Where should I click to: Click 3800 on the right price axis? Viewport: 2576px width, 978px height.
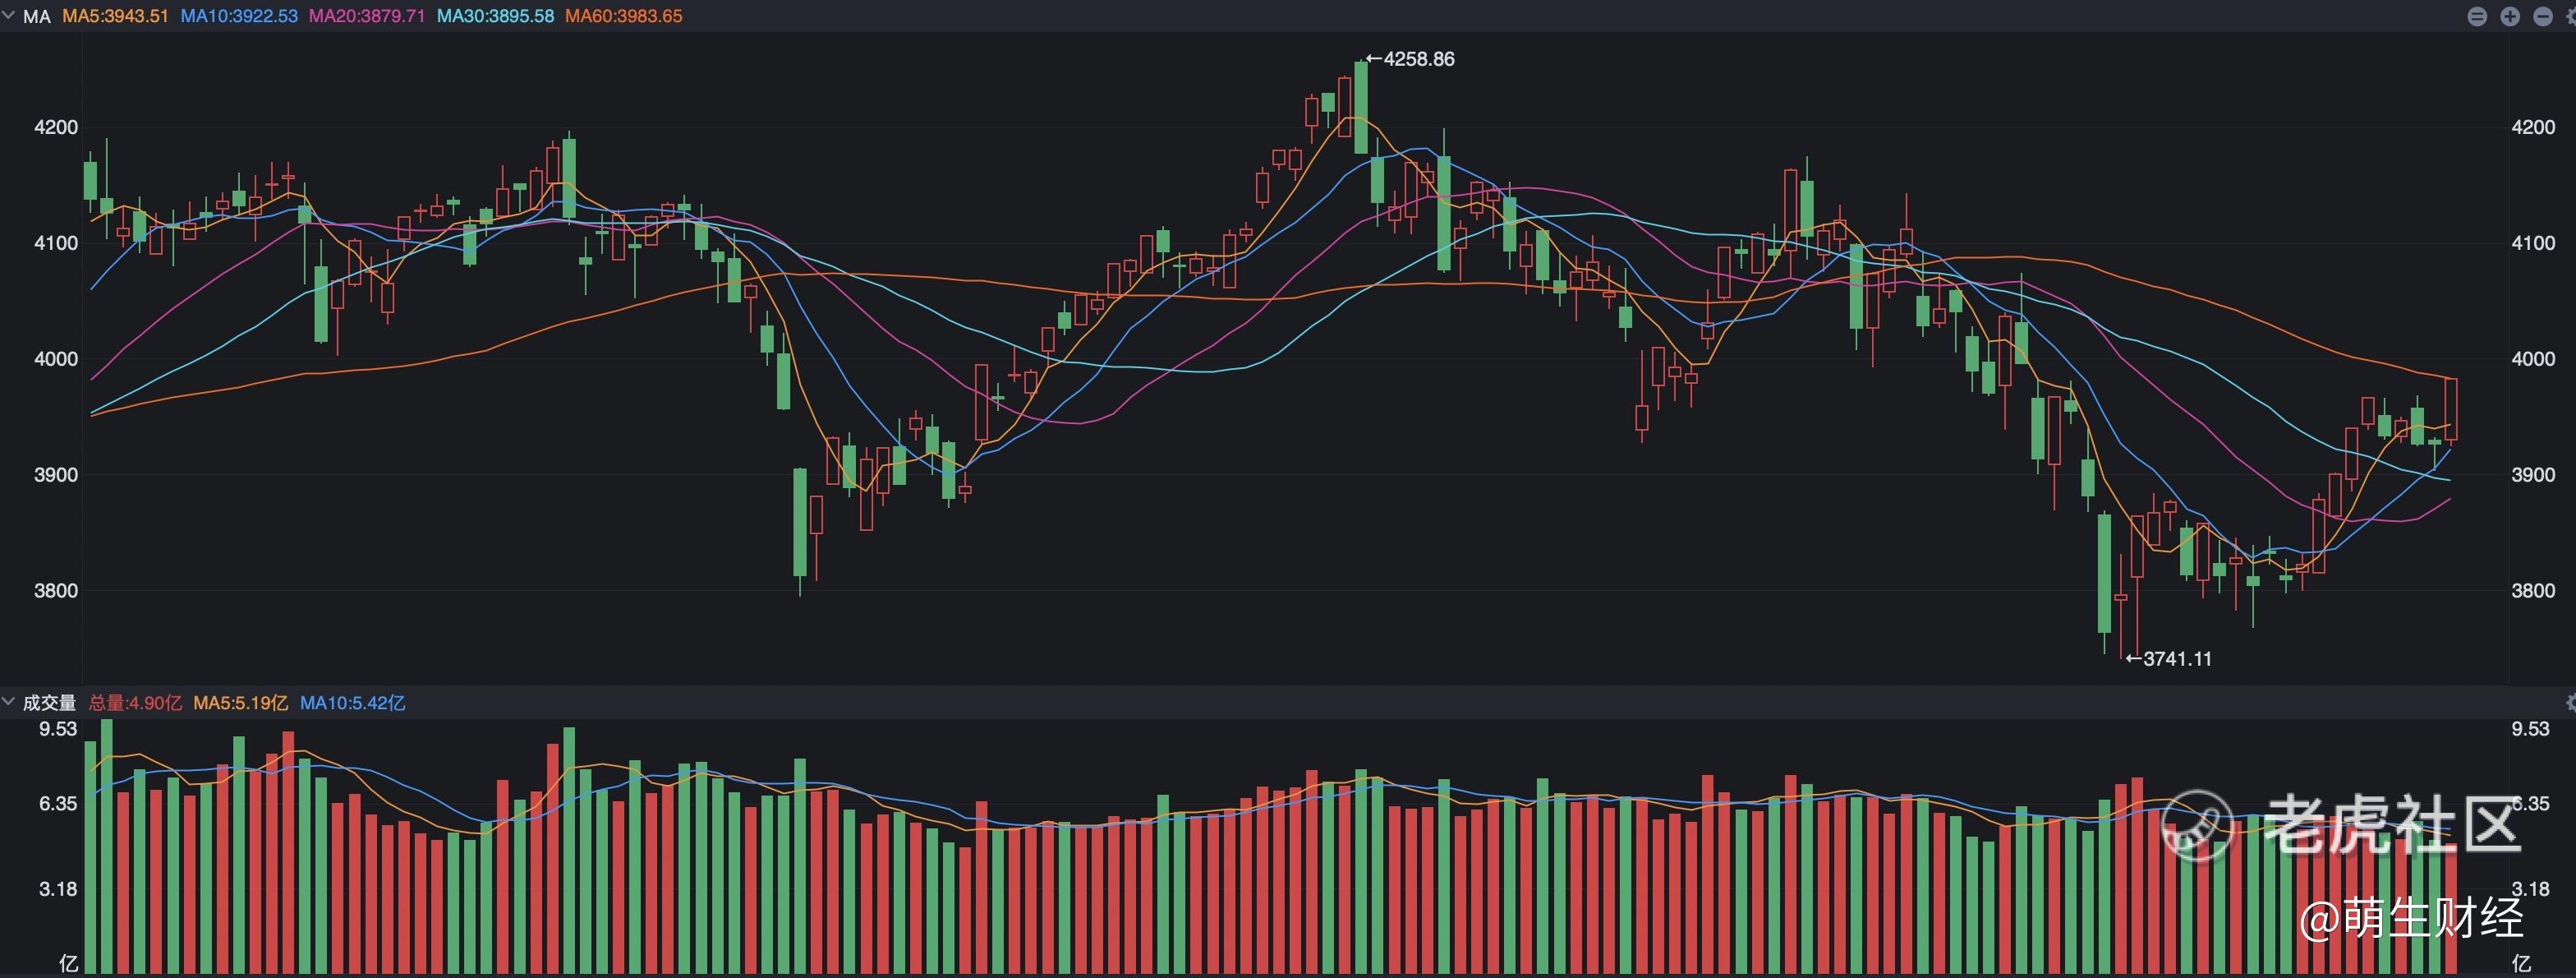pyautogui.click(x=2533, y=591)
